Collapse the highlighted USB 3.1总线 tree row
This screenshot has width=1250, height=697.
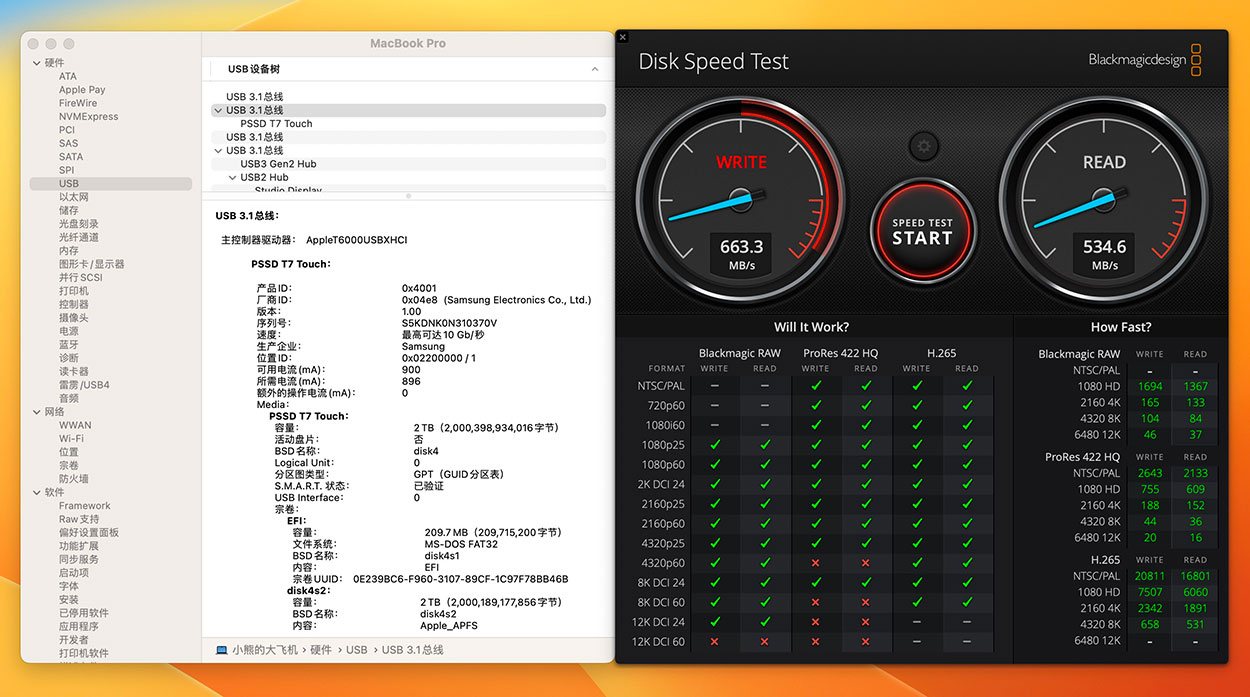pos(218,110)
